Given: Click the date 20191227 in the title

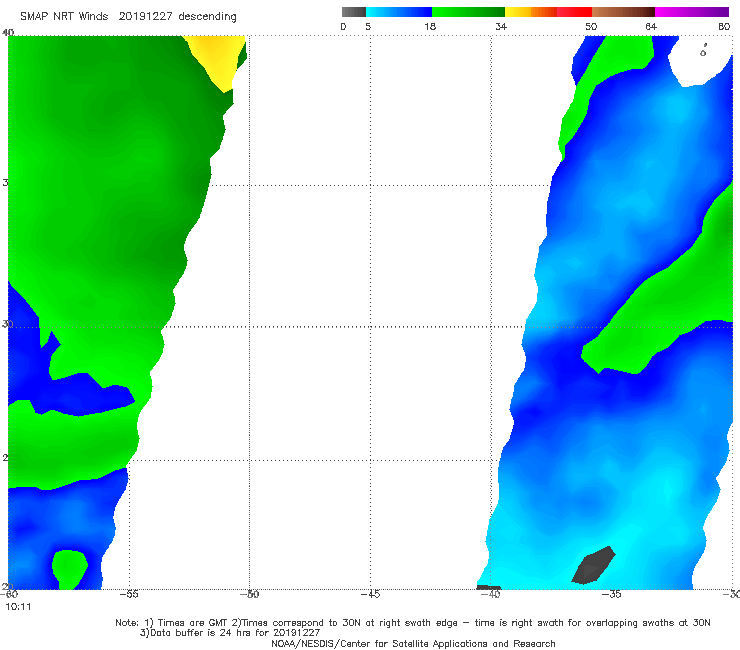Looking at the screenshot, I should point(145,17).
